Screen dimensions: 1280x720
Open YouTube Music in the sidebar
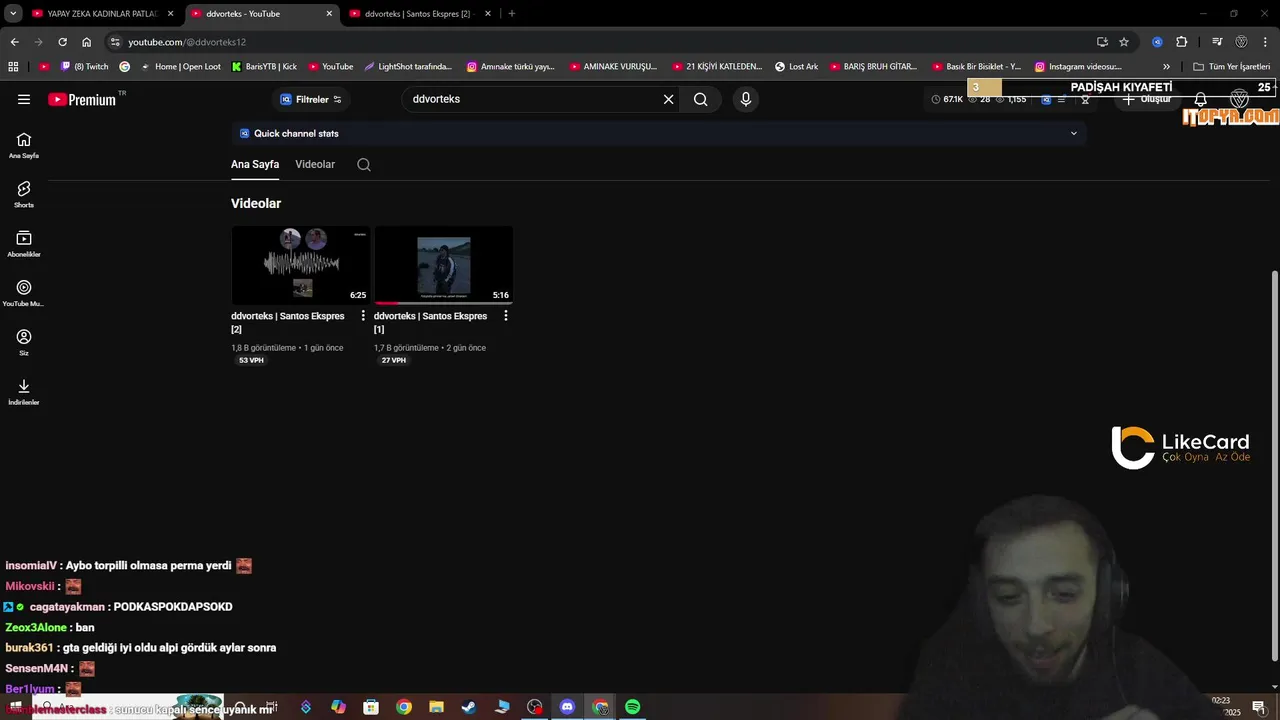pyautogui.click(x=24, y=294)
